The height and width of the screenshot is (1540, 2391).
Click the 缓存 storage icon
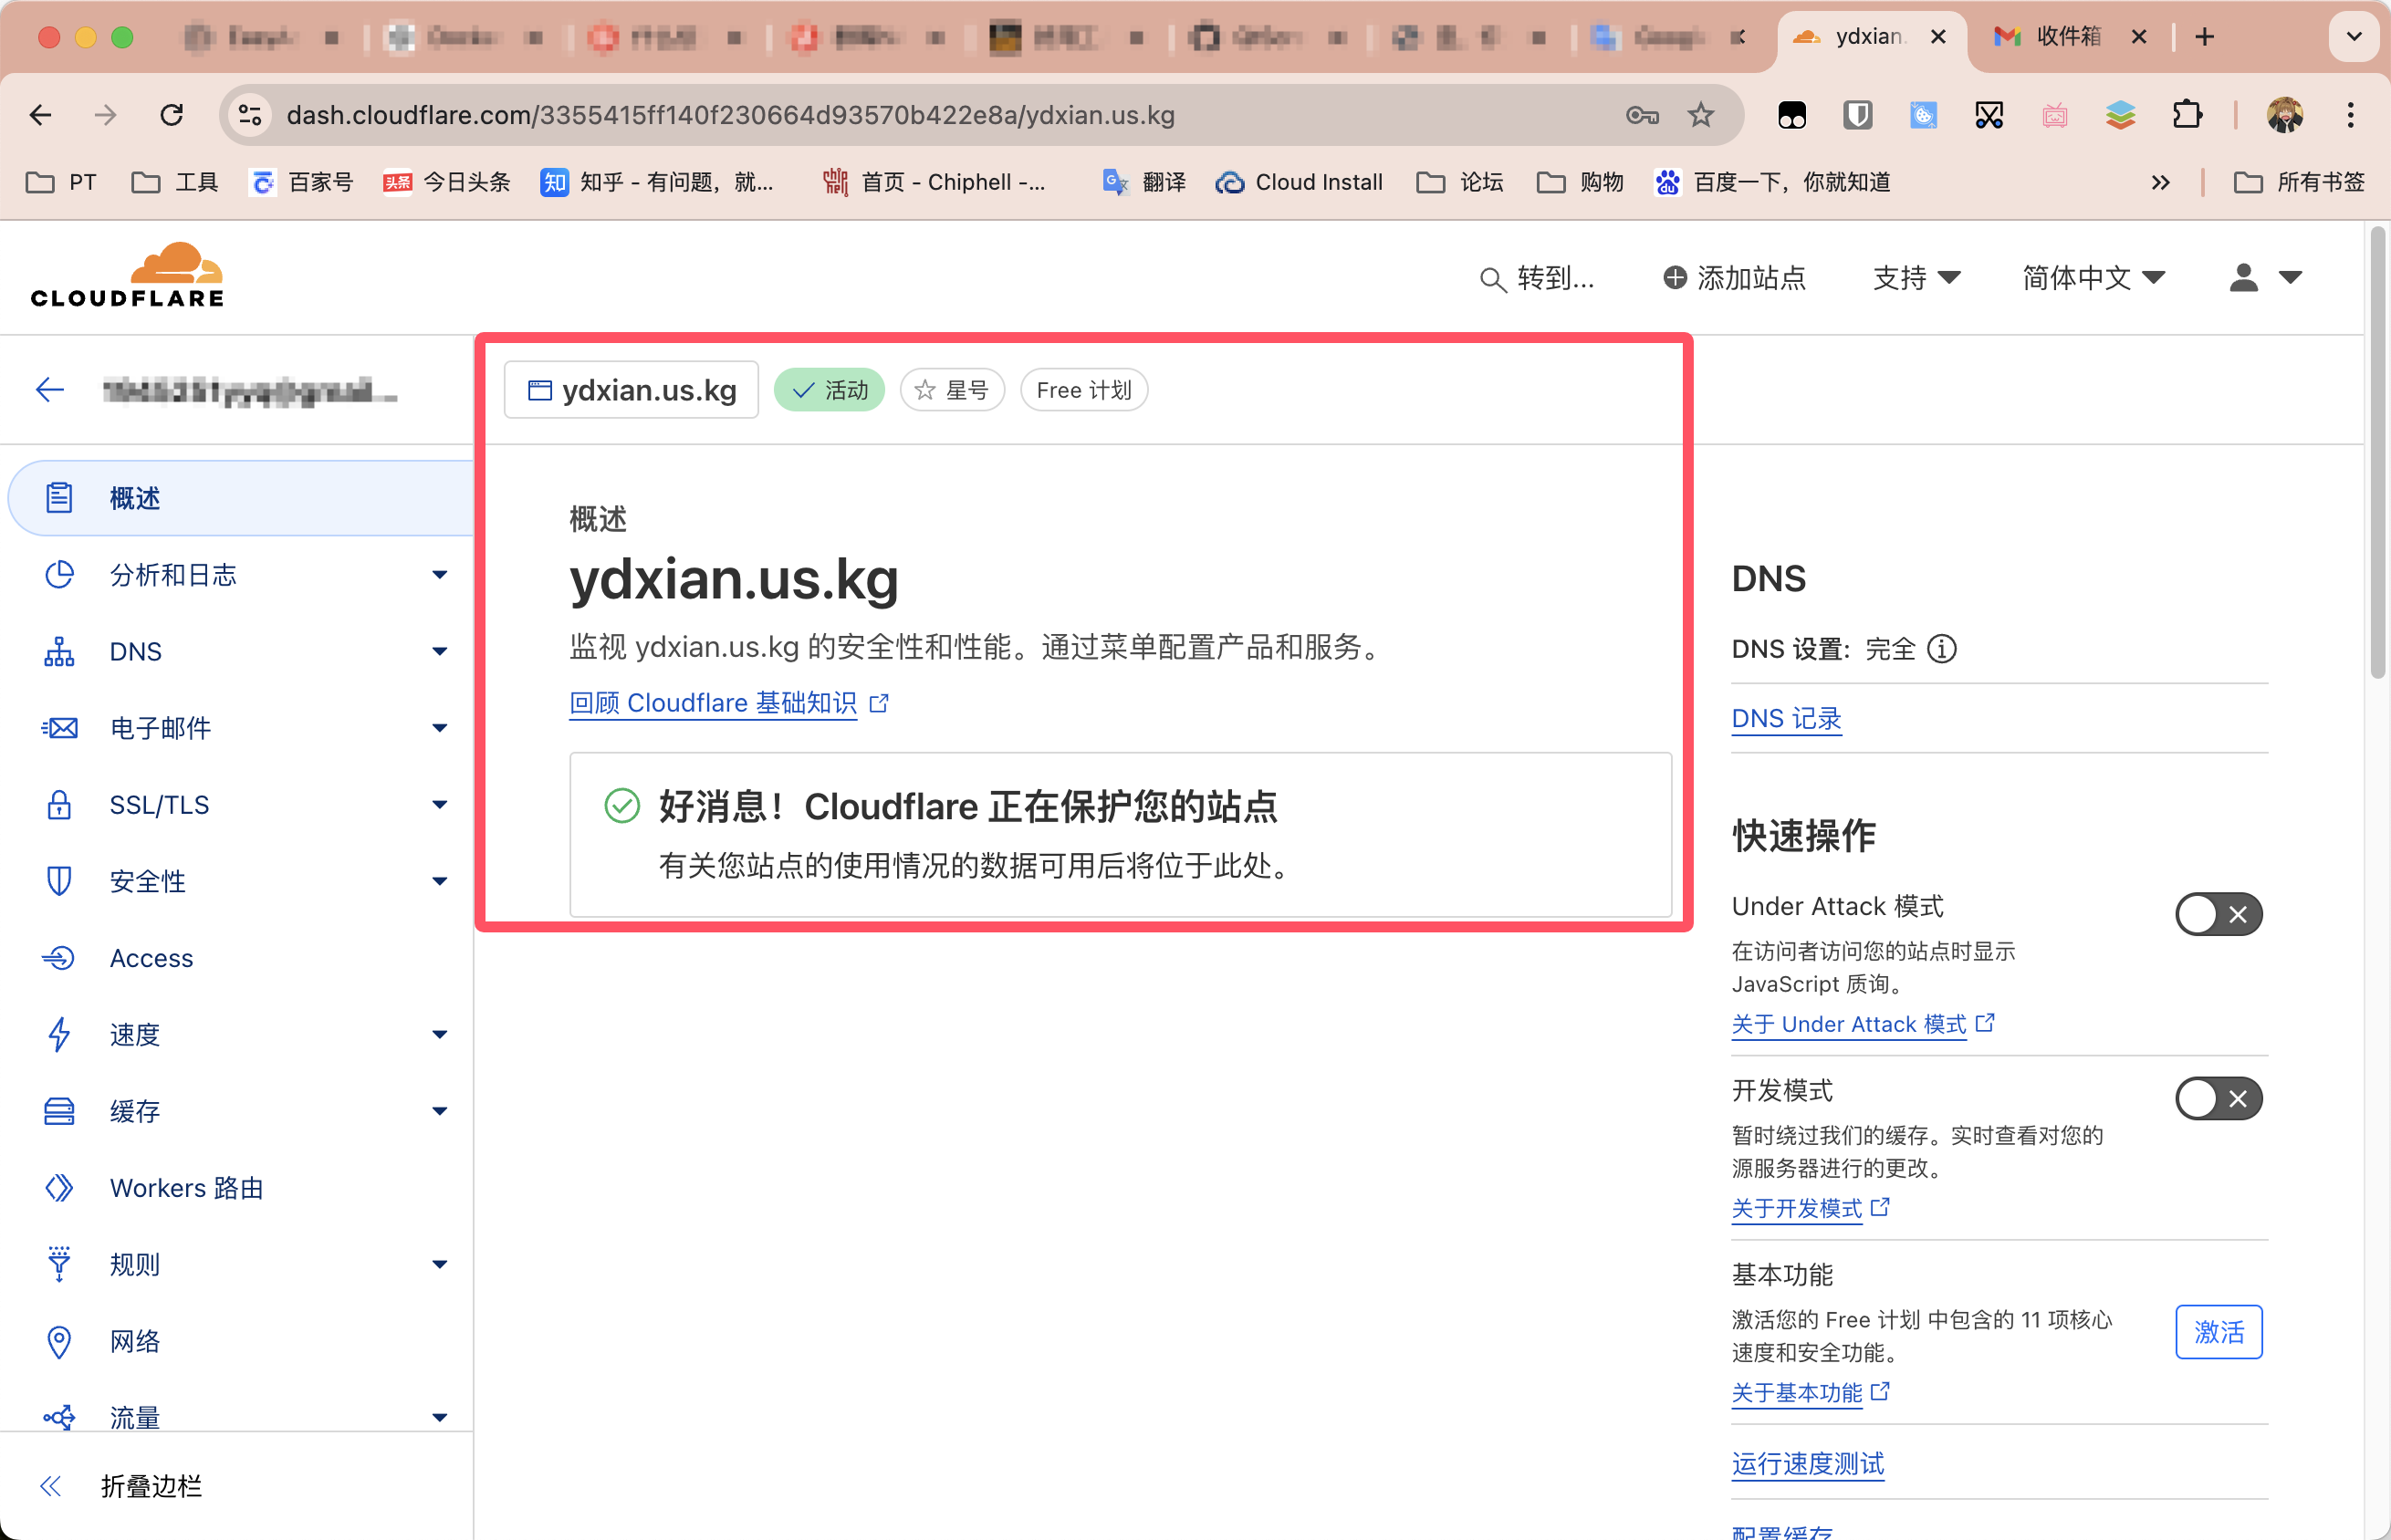tap(59, 1111)
